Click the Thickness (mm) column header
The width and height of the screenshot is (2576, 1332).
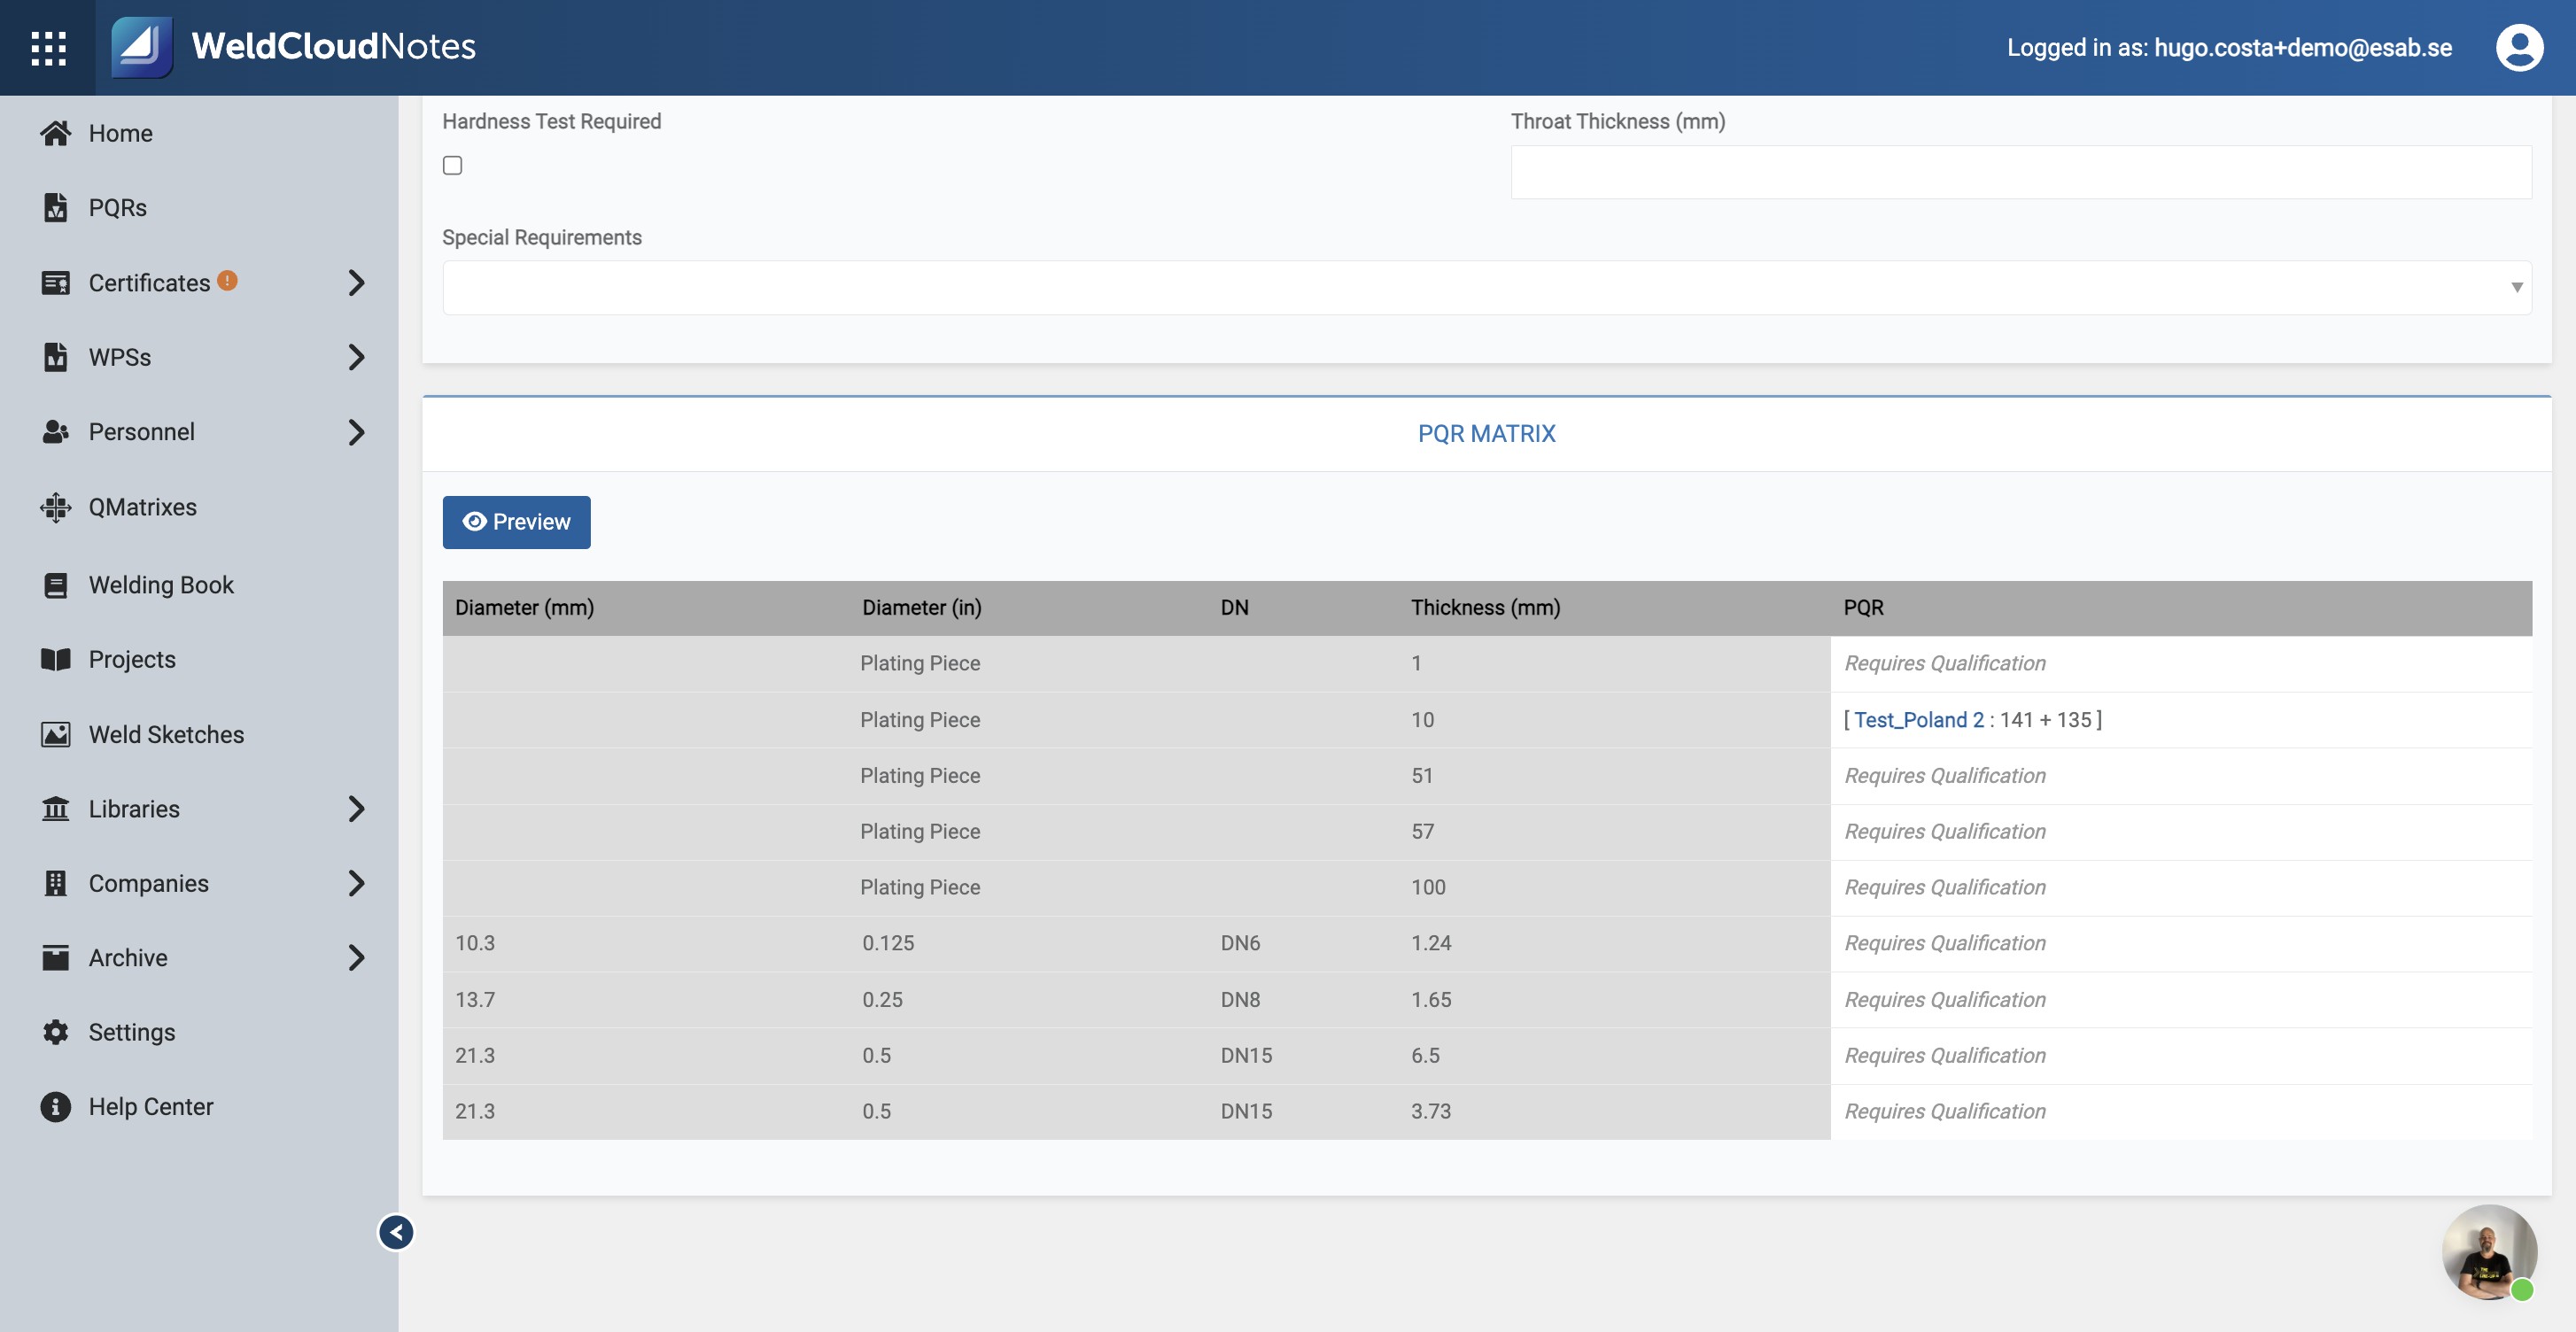coord(1485,608)
